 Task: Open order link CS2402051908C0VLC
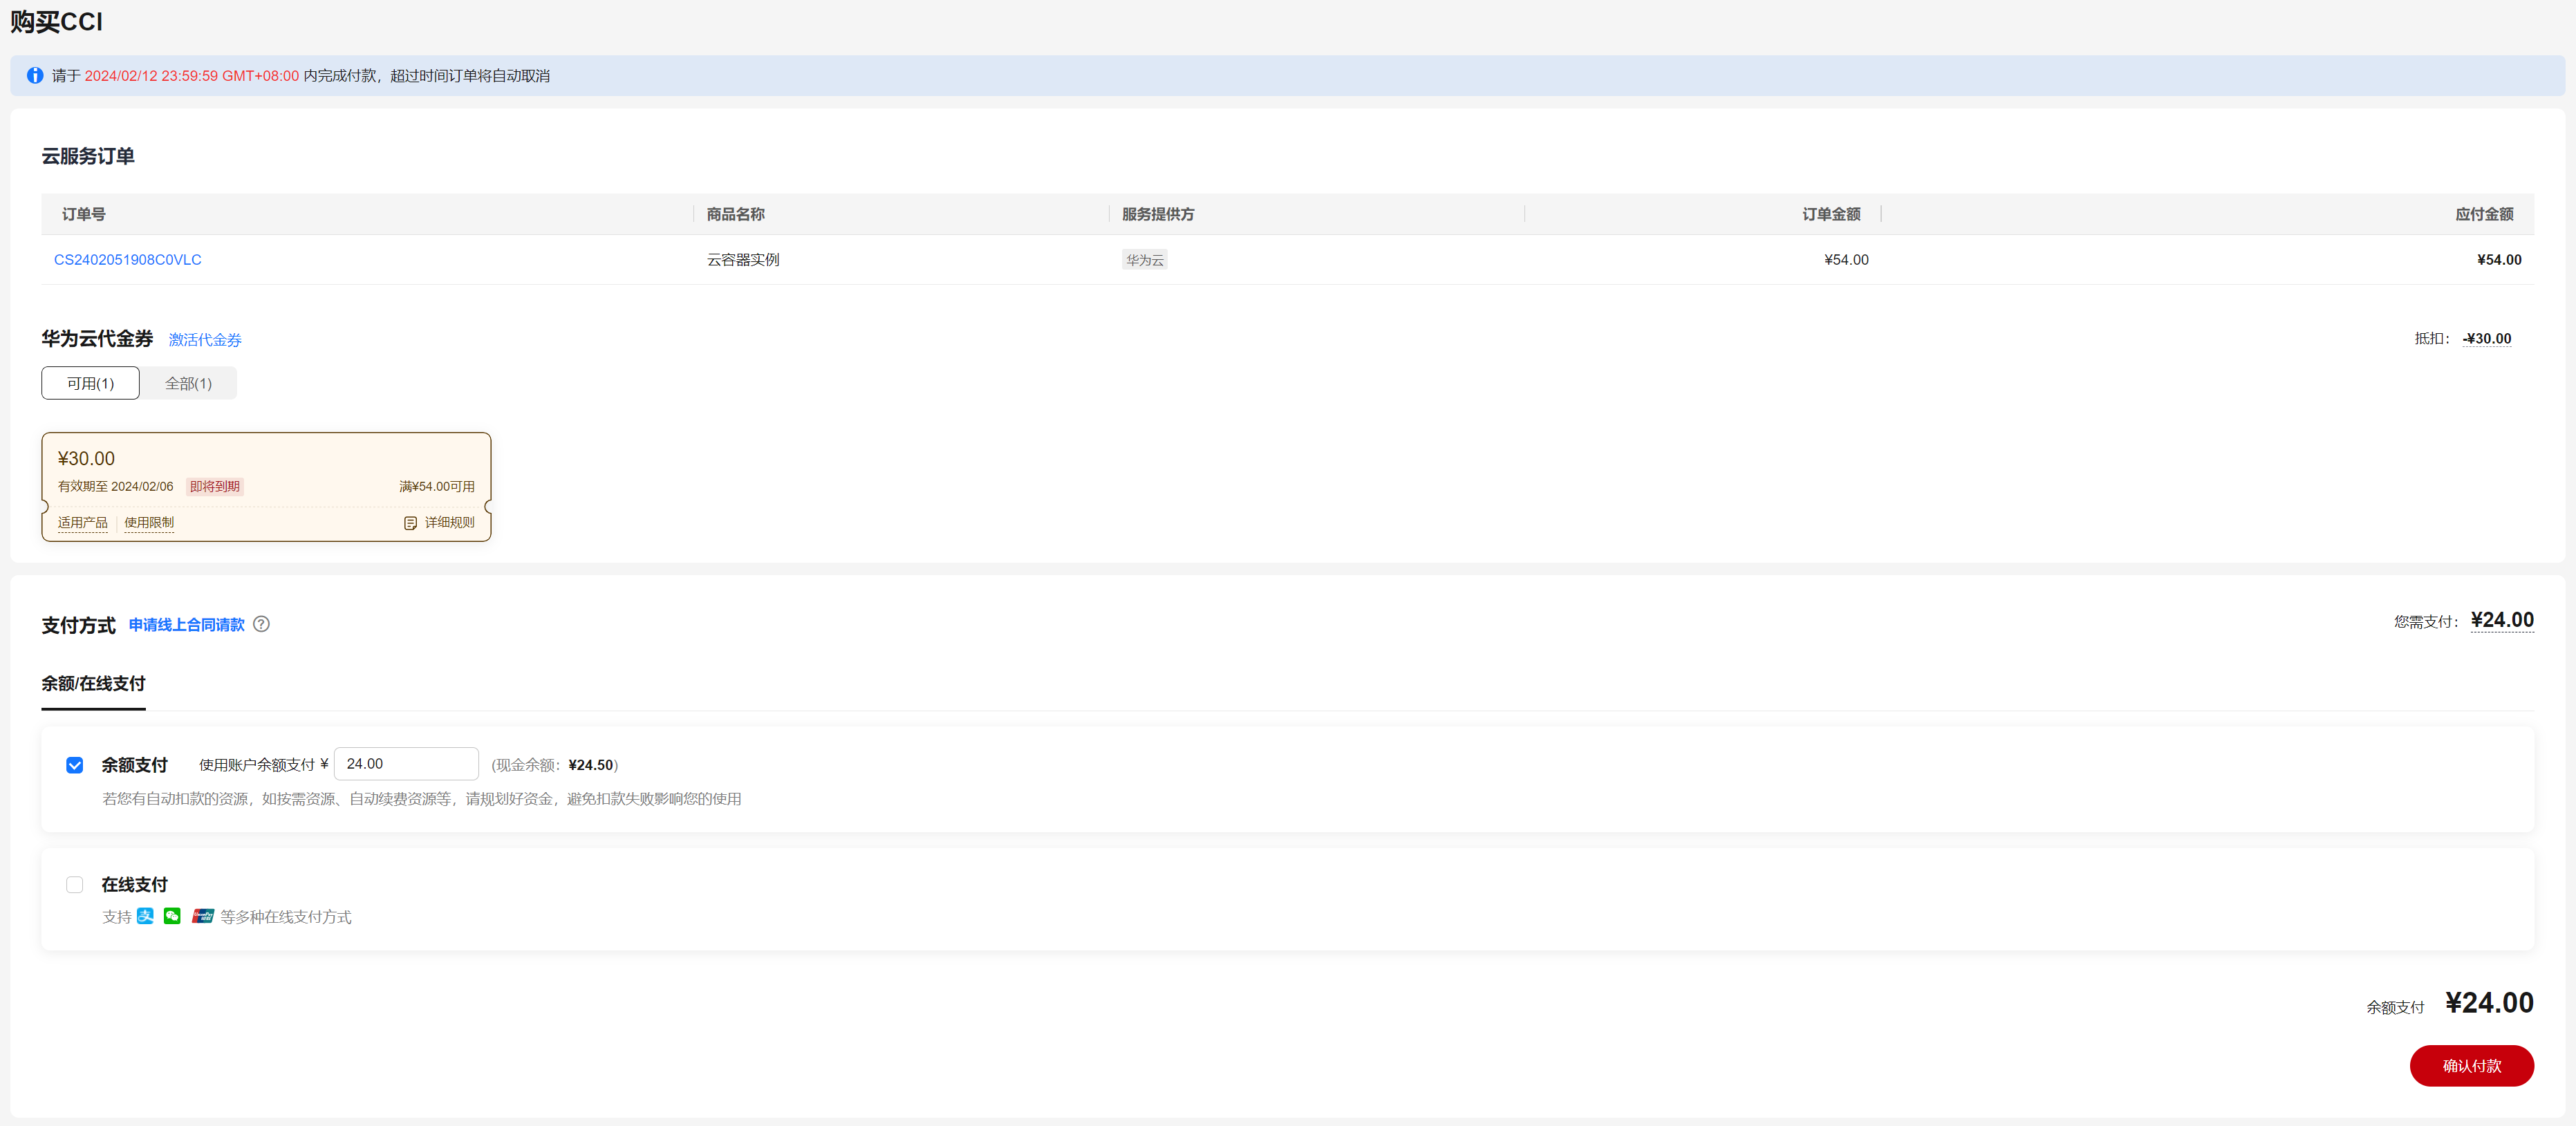128,259
